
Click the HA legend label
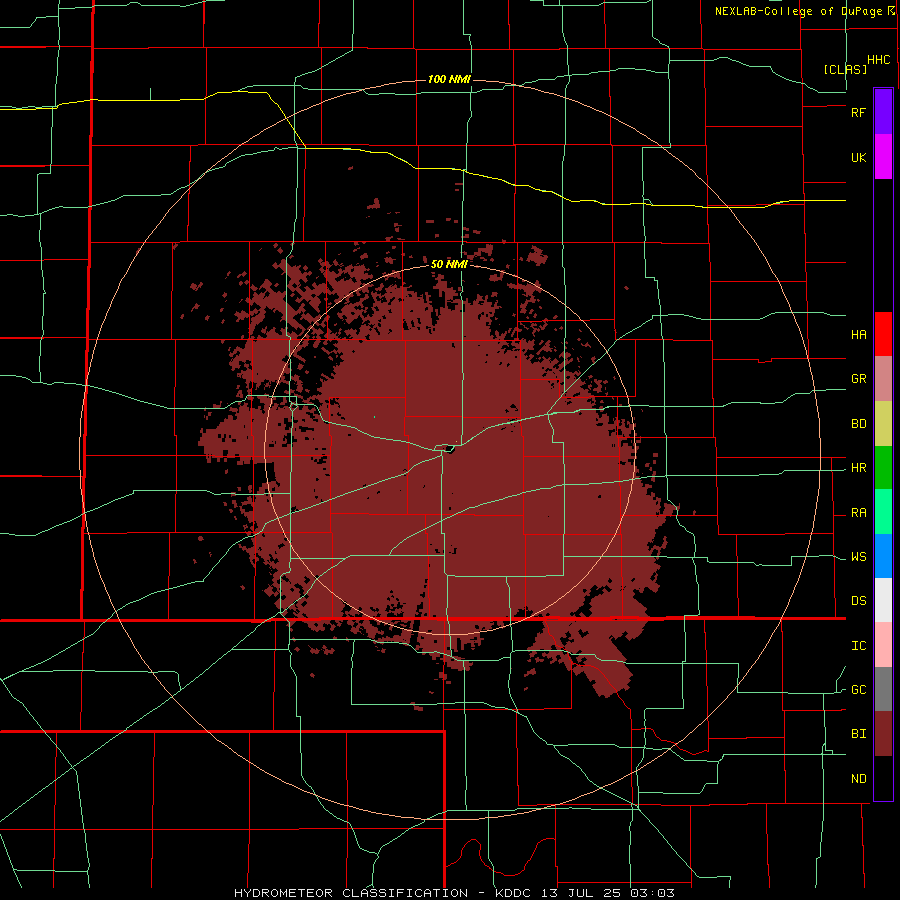(858, 334)
